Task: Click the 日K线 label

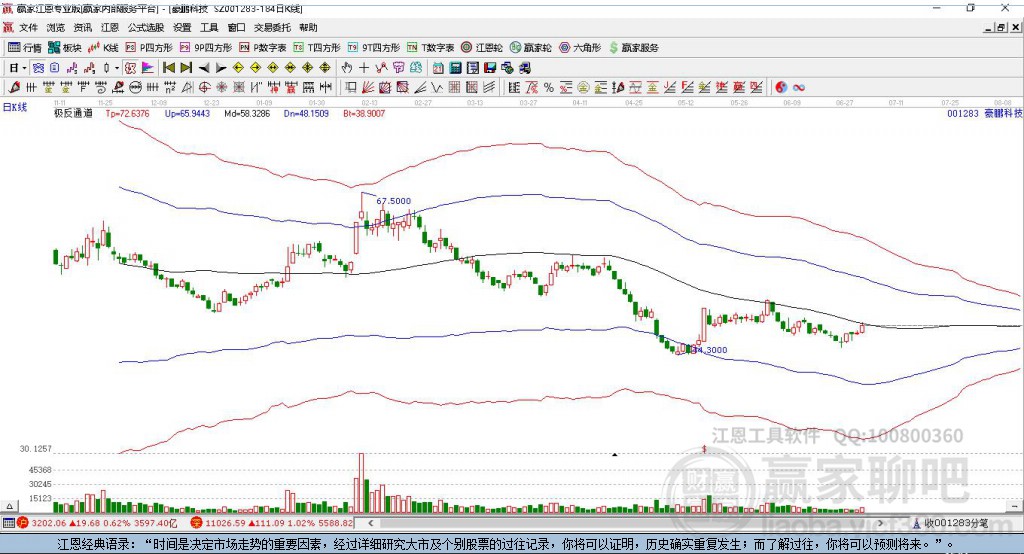Action: click(x=15, y=107)
